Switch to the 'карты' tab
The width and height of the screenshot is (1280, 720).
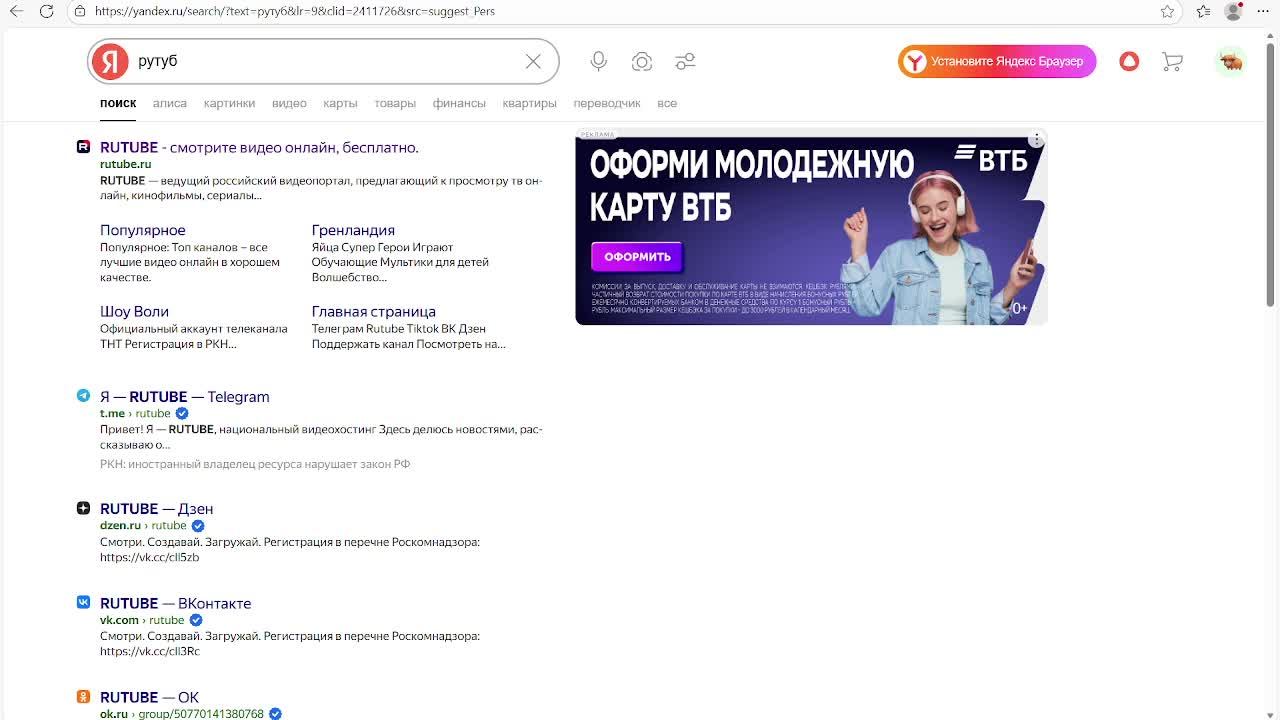(x=340, y=103)
